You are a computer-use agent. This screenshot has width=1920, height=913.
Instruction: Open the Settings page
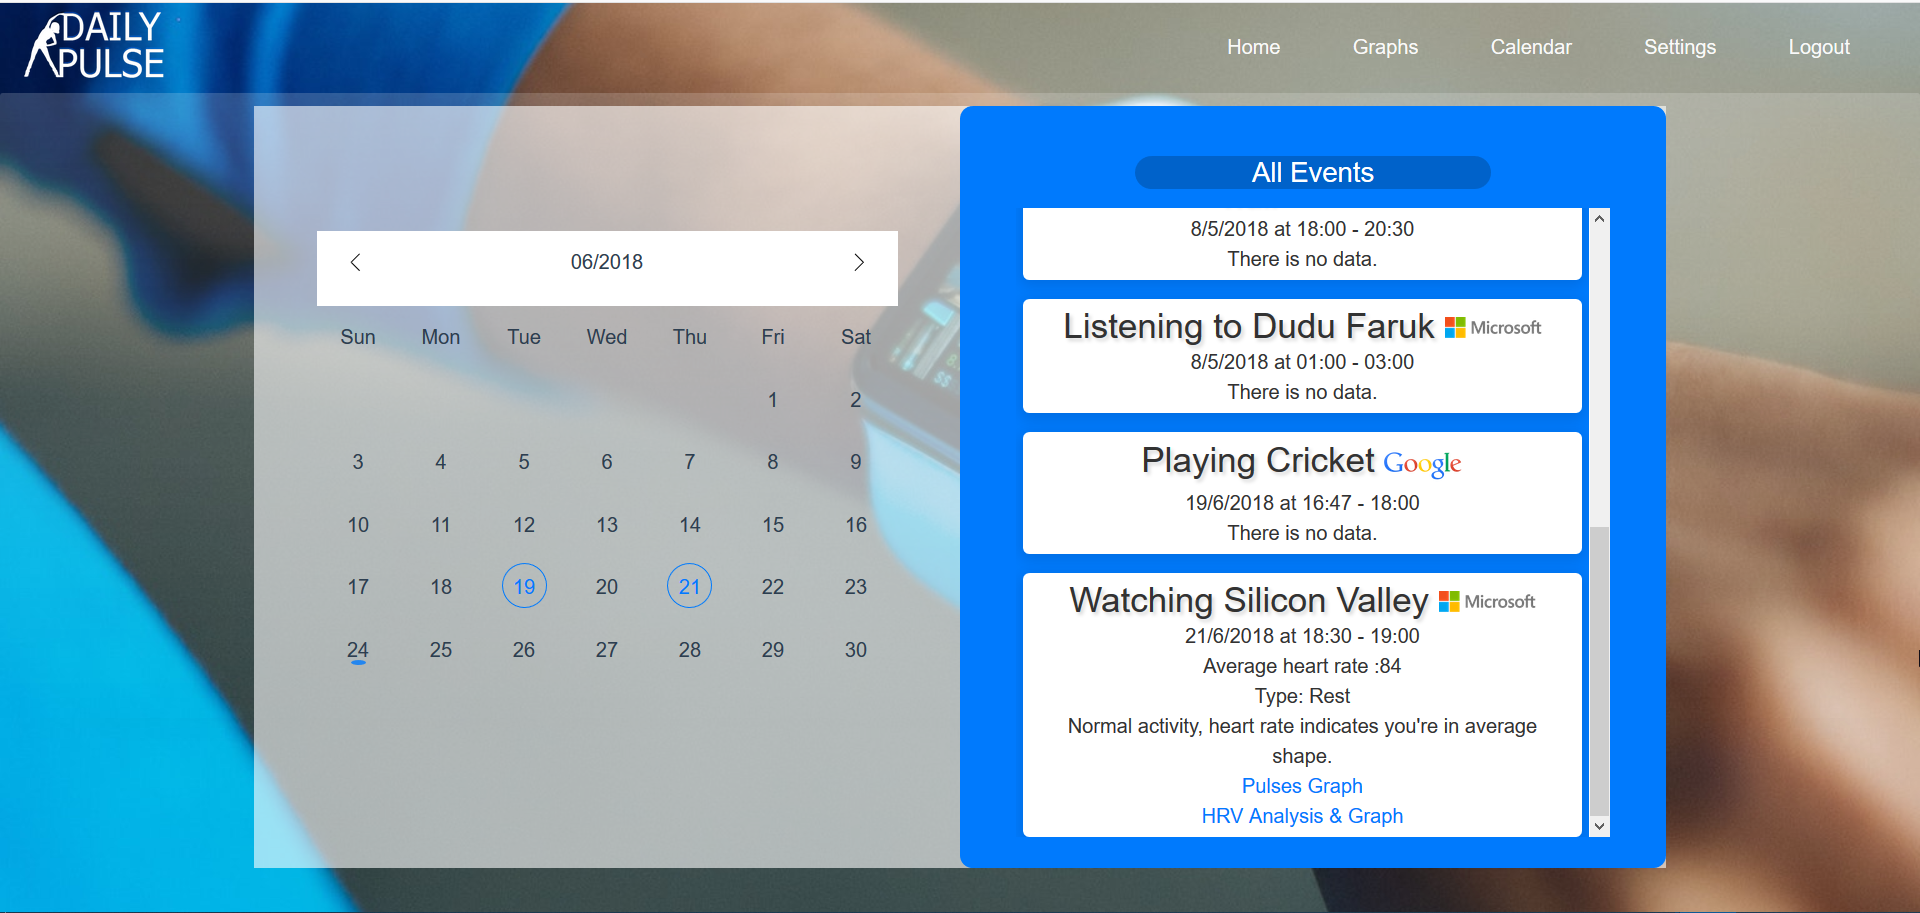(1680, 46)
